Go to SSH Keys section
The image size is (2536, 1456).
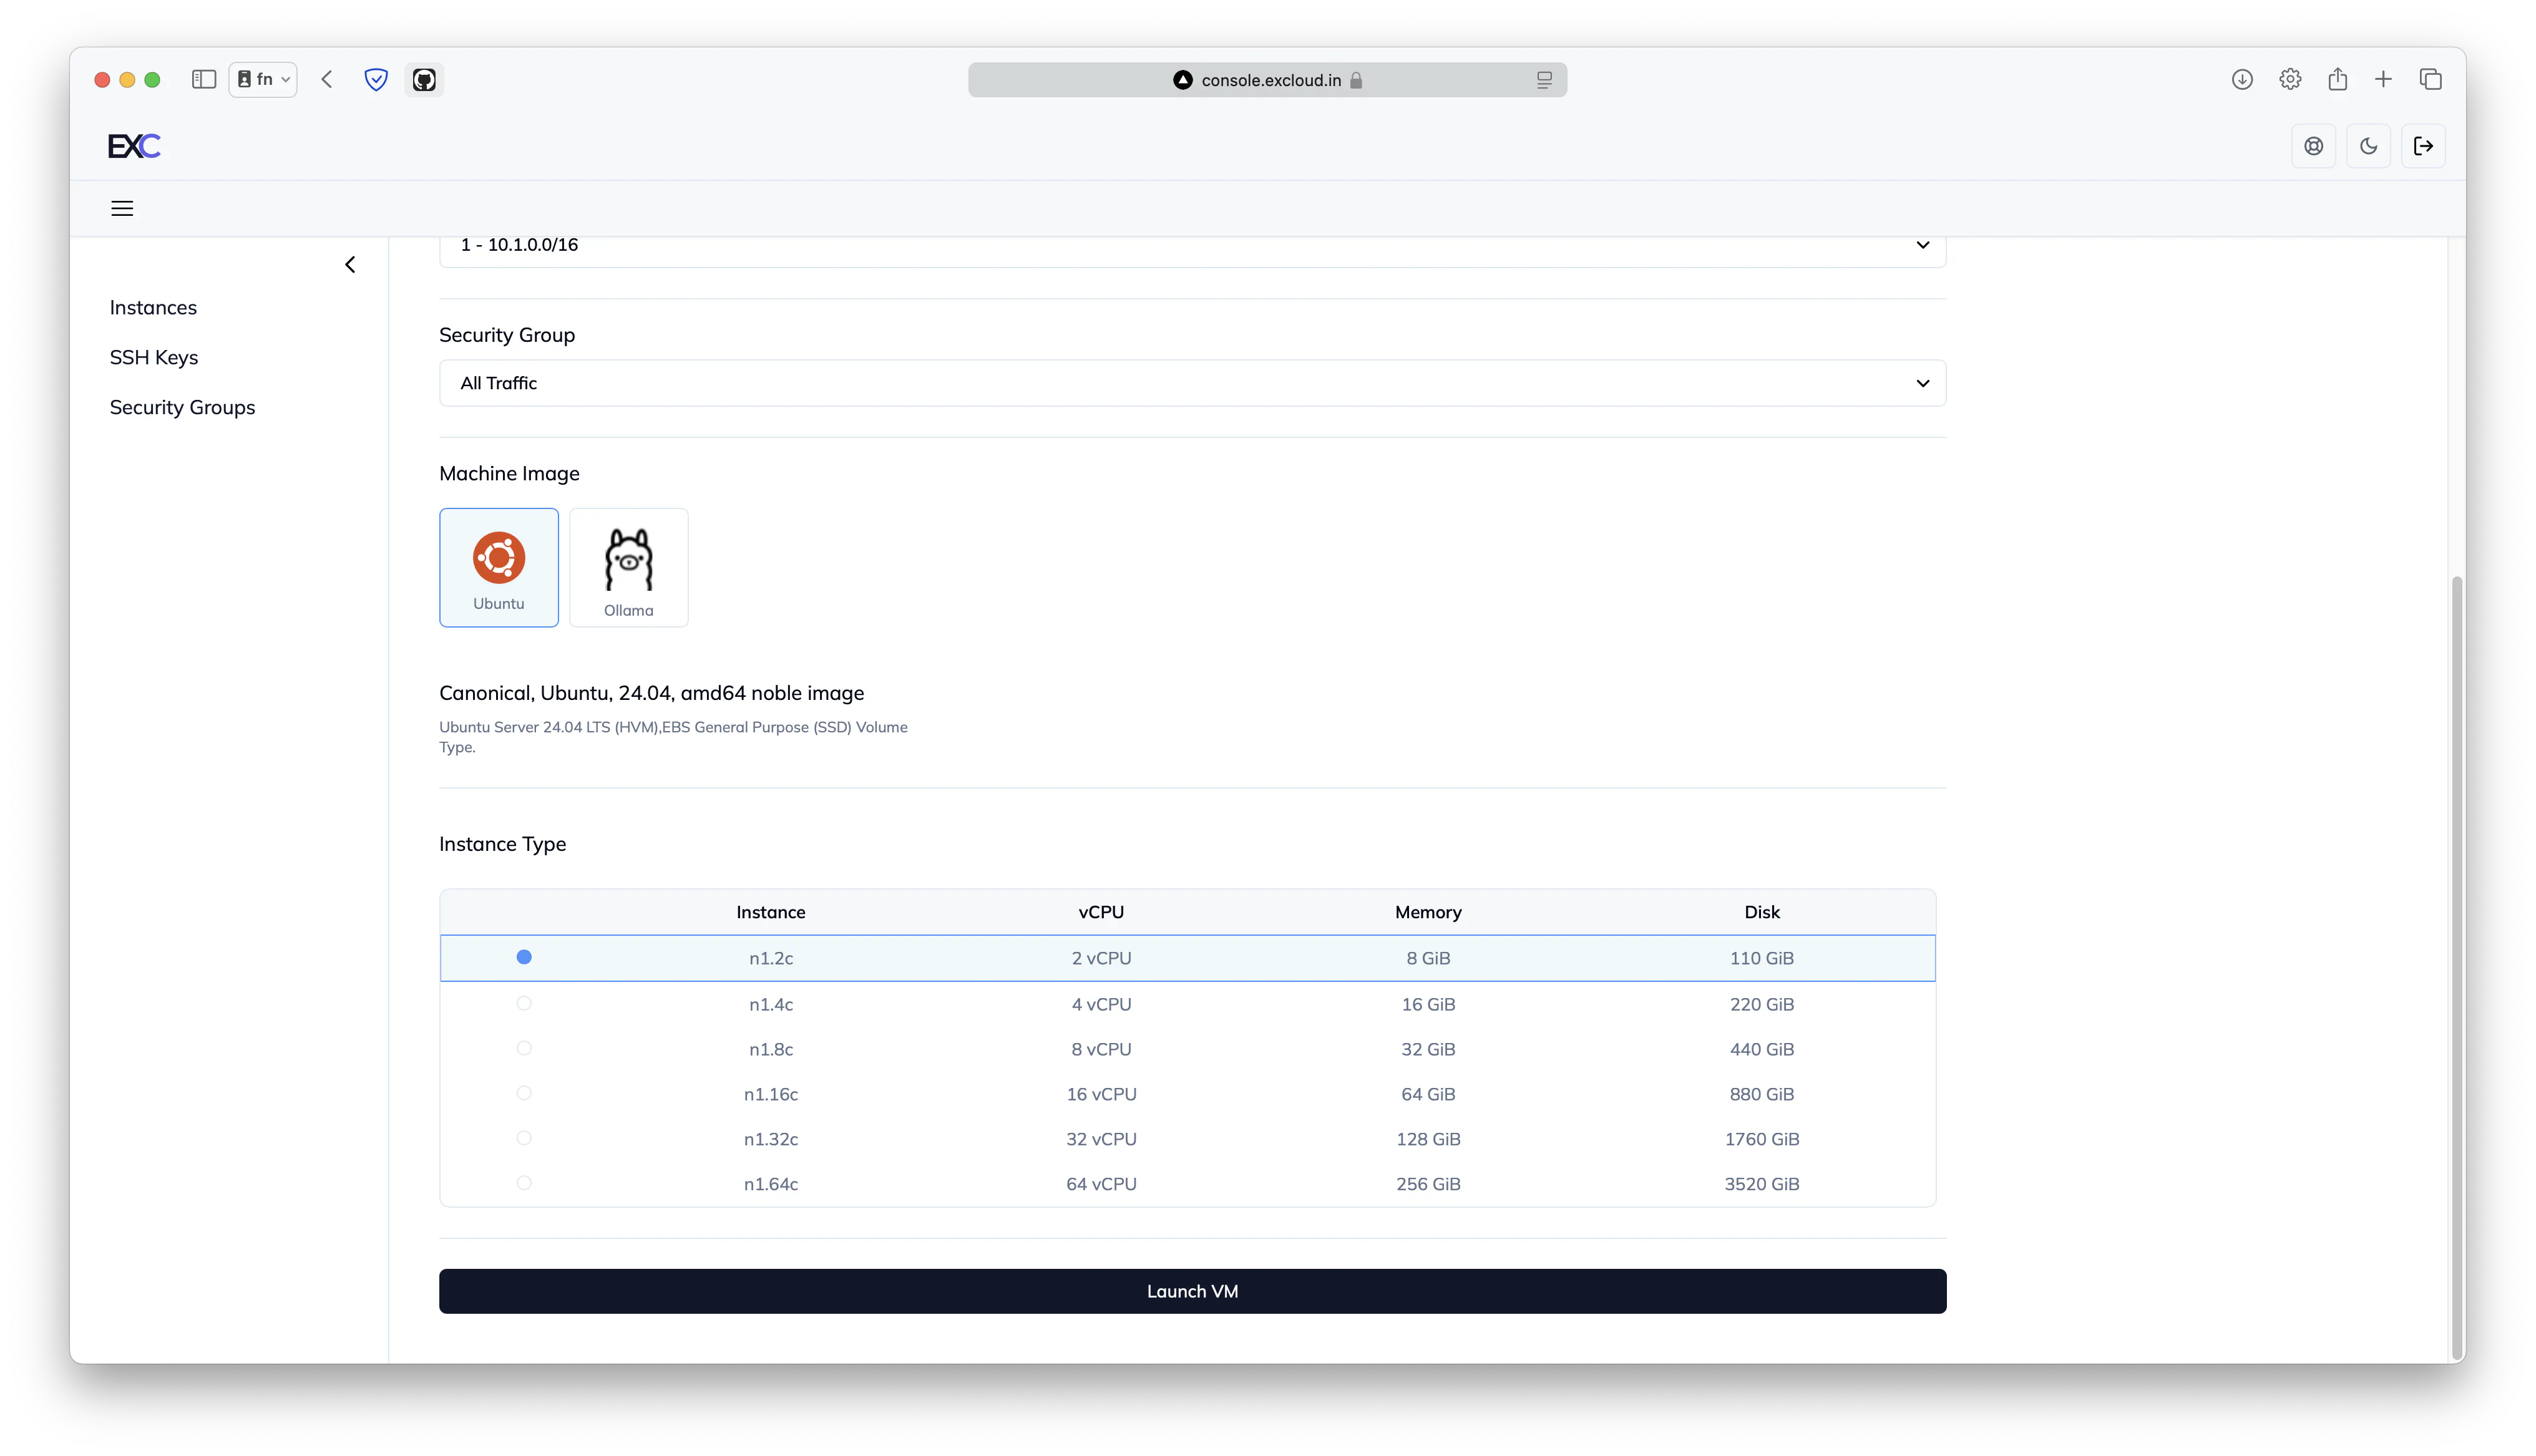(x=154, y=357)
